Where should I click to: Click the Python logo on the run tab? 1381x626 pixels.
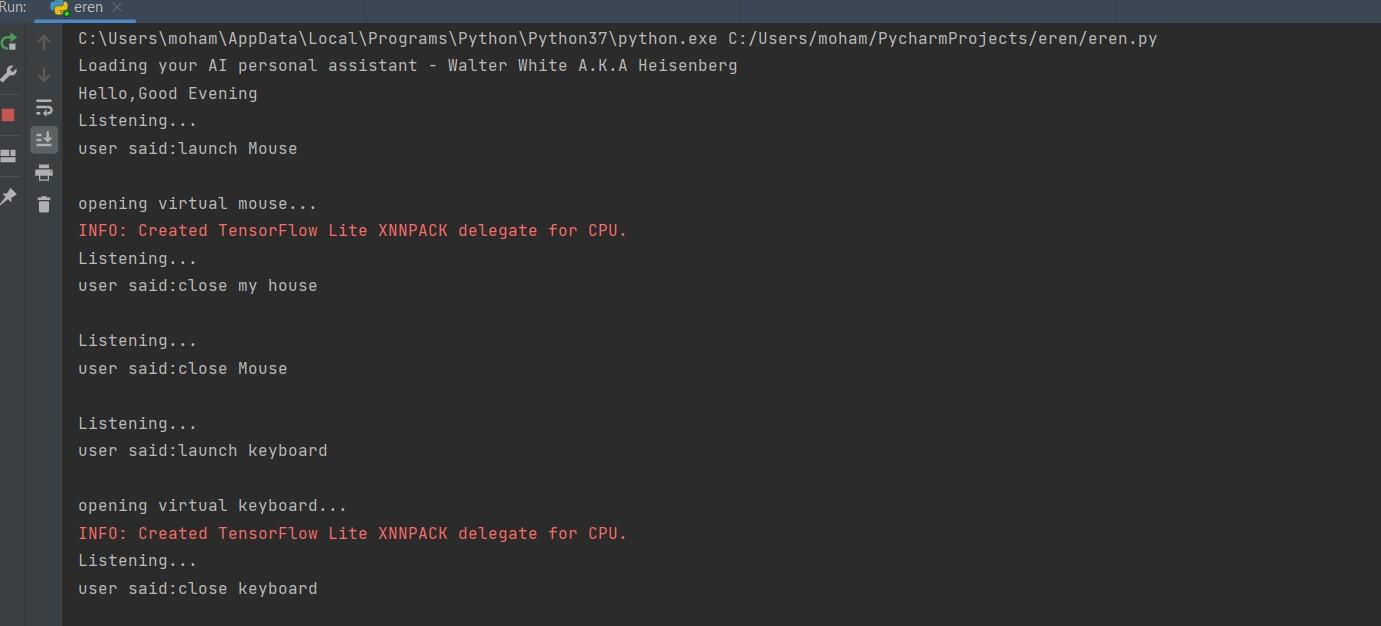[x=56, y=8]
